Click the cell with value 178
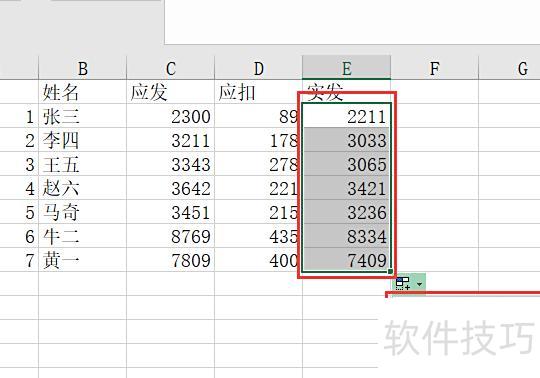The image size is (540, 378). 258,140
